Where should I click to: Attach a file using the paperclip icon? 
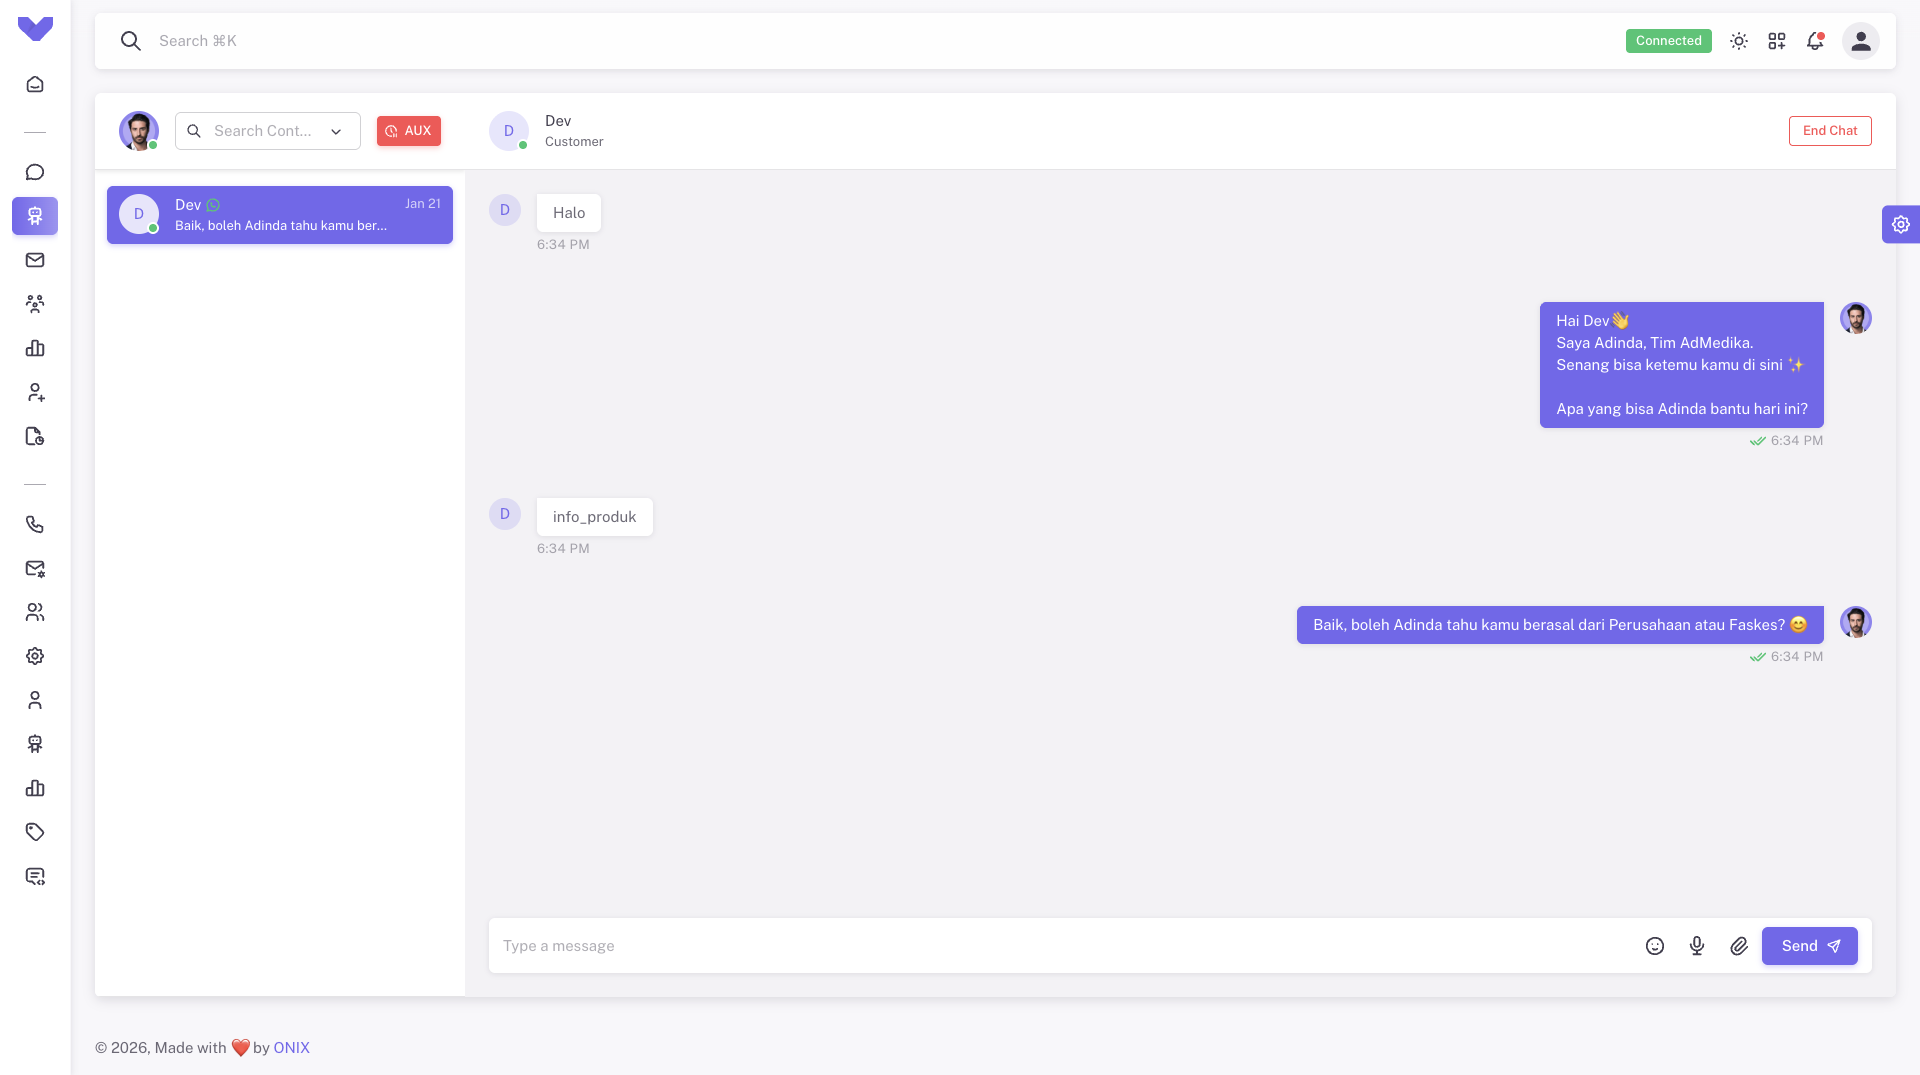coord(1739,945)
